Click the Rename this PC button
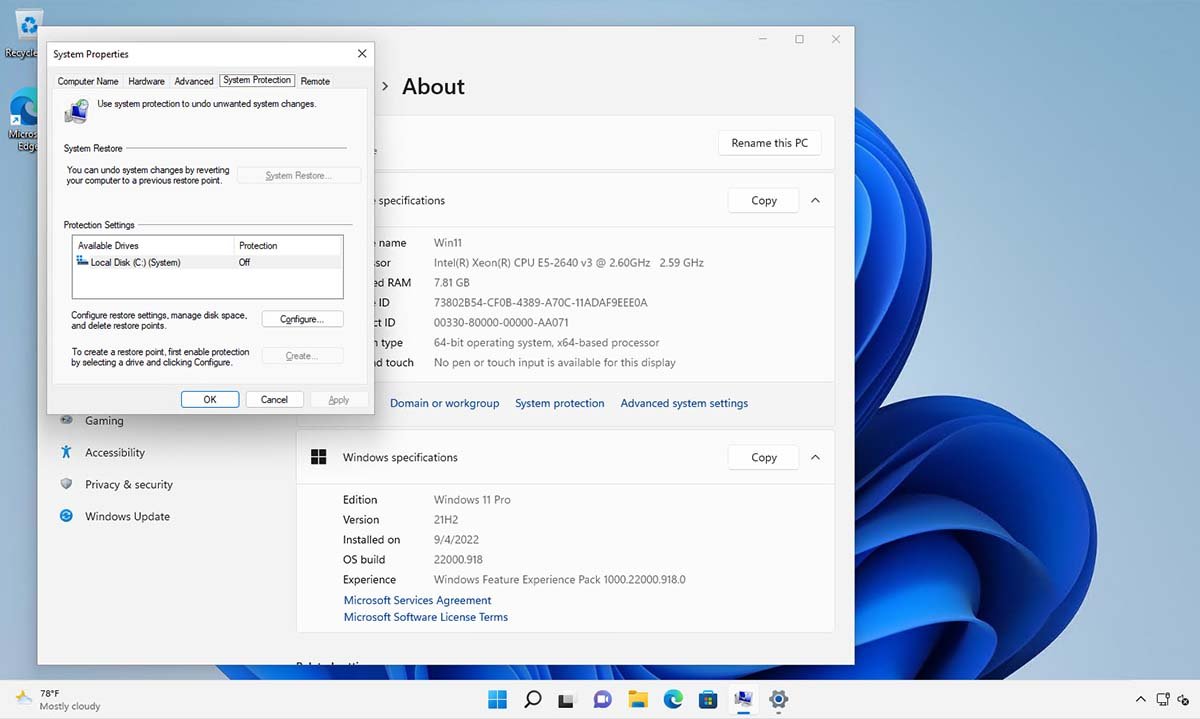The height and width of the screenshot is (719, 1200). (x=769, y=143)
